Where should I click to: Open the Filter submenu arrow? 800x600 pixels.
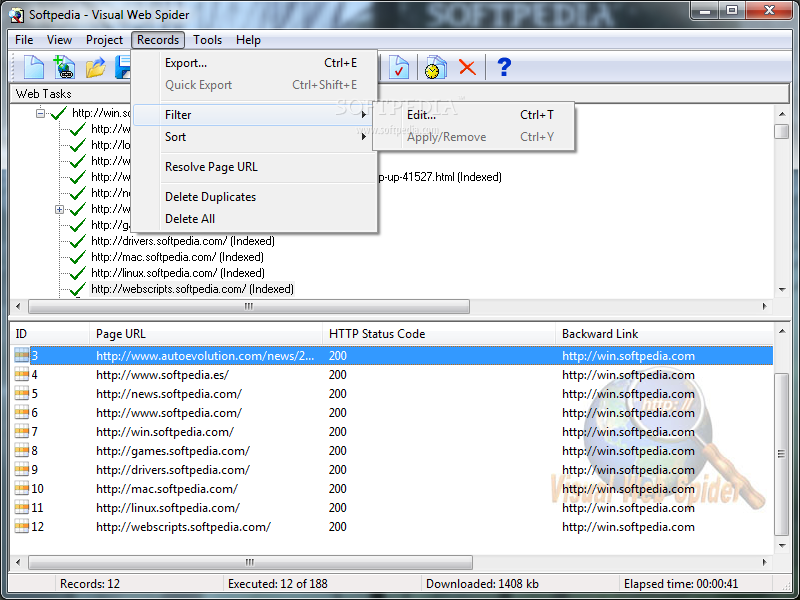click(x=363, y=115)
